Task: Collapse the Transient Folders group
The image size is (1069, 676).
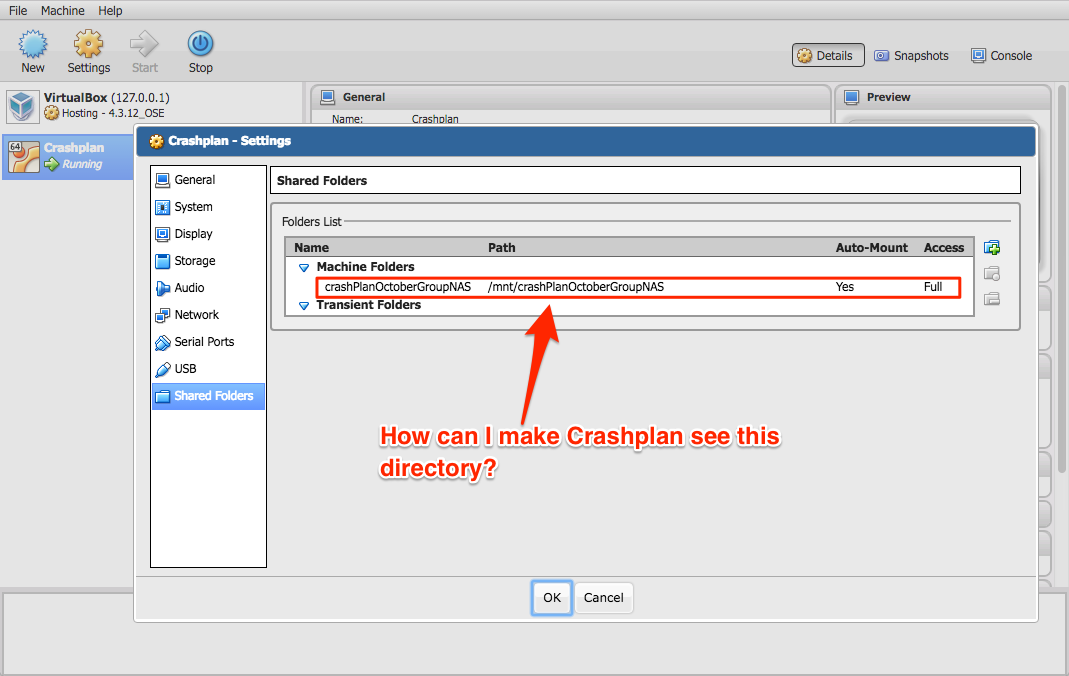Action: tap(304, 306)
